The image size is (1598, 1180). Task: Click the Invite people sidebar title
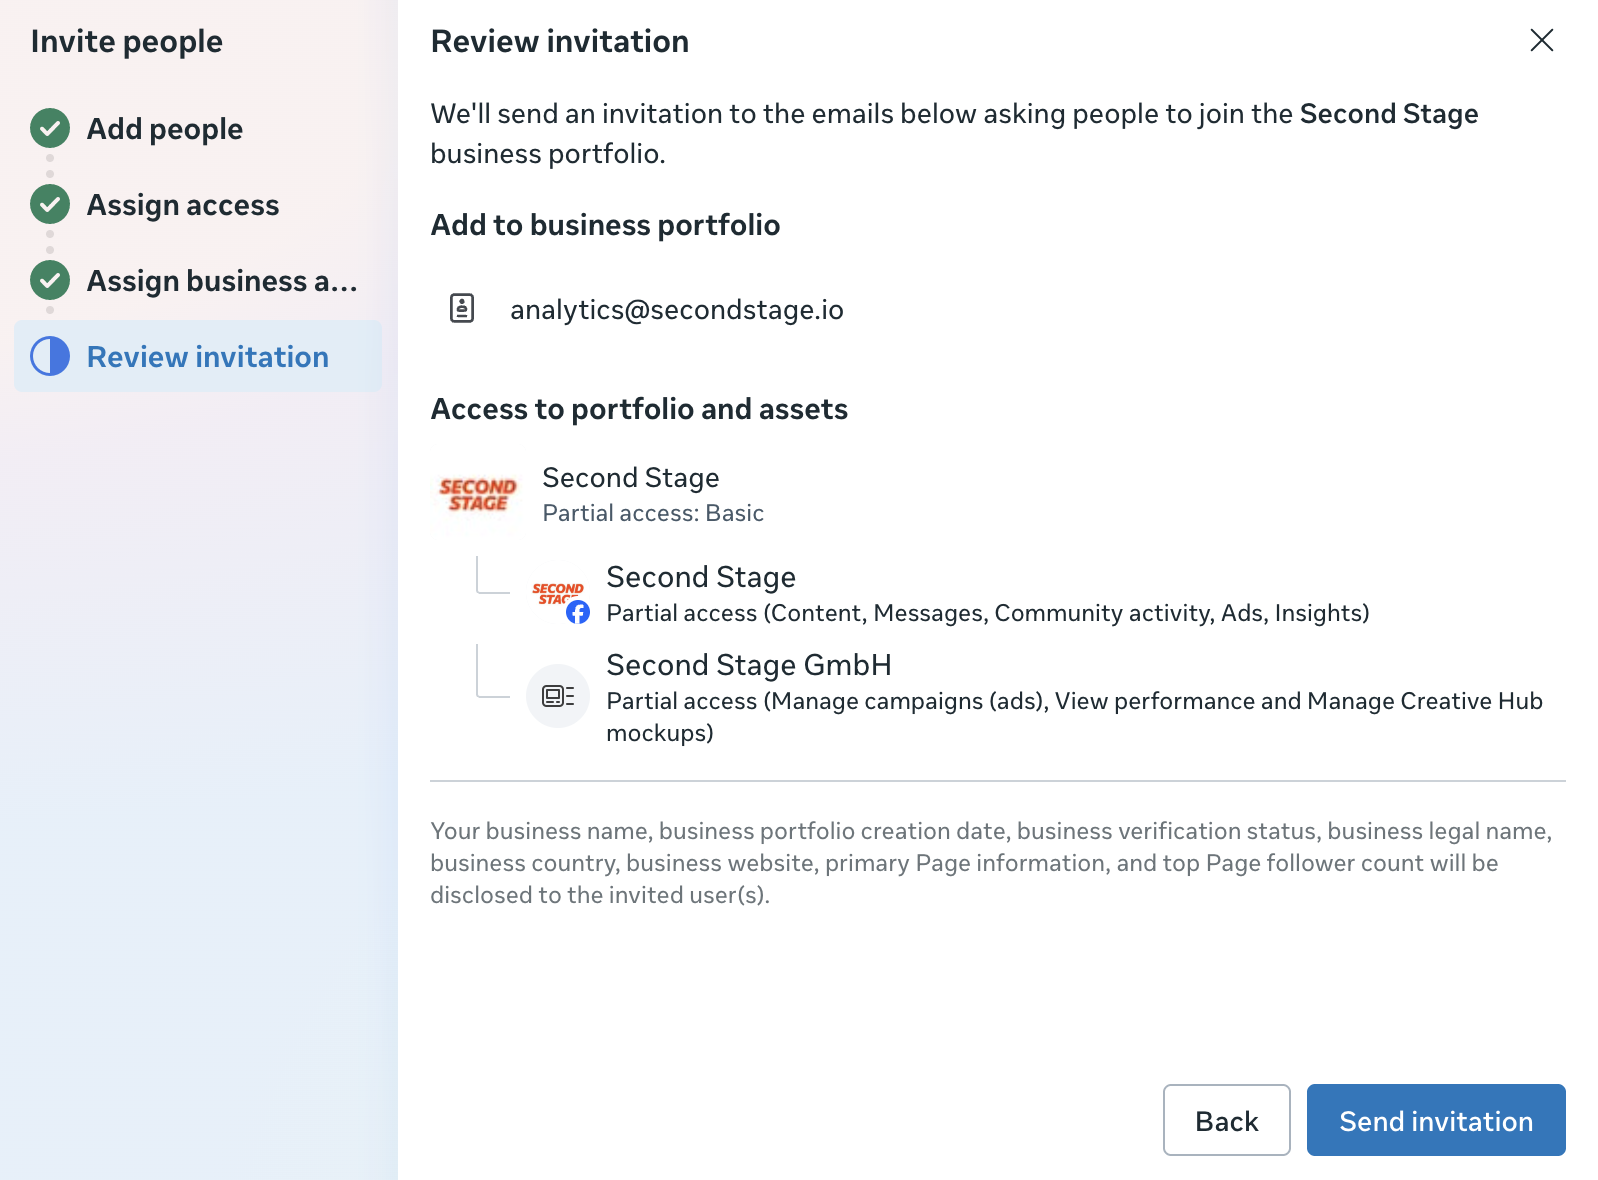[127, 41]
